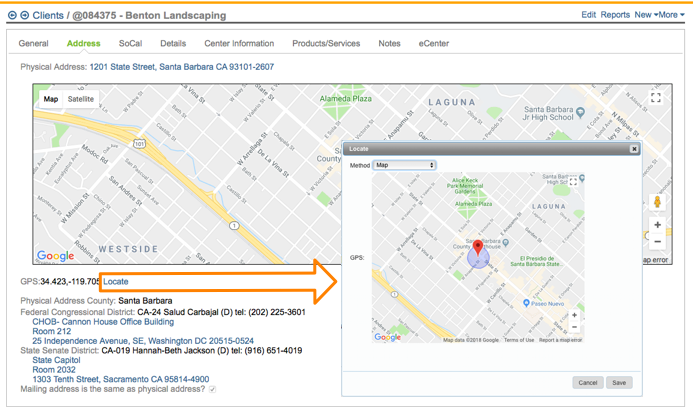
Task: Zoom out on the main map
Action: [657, 242]
